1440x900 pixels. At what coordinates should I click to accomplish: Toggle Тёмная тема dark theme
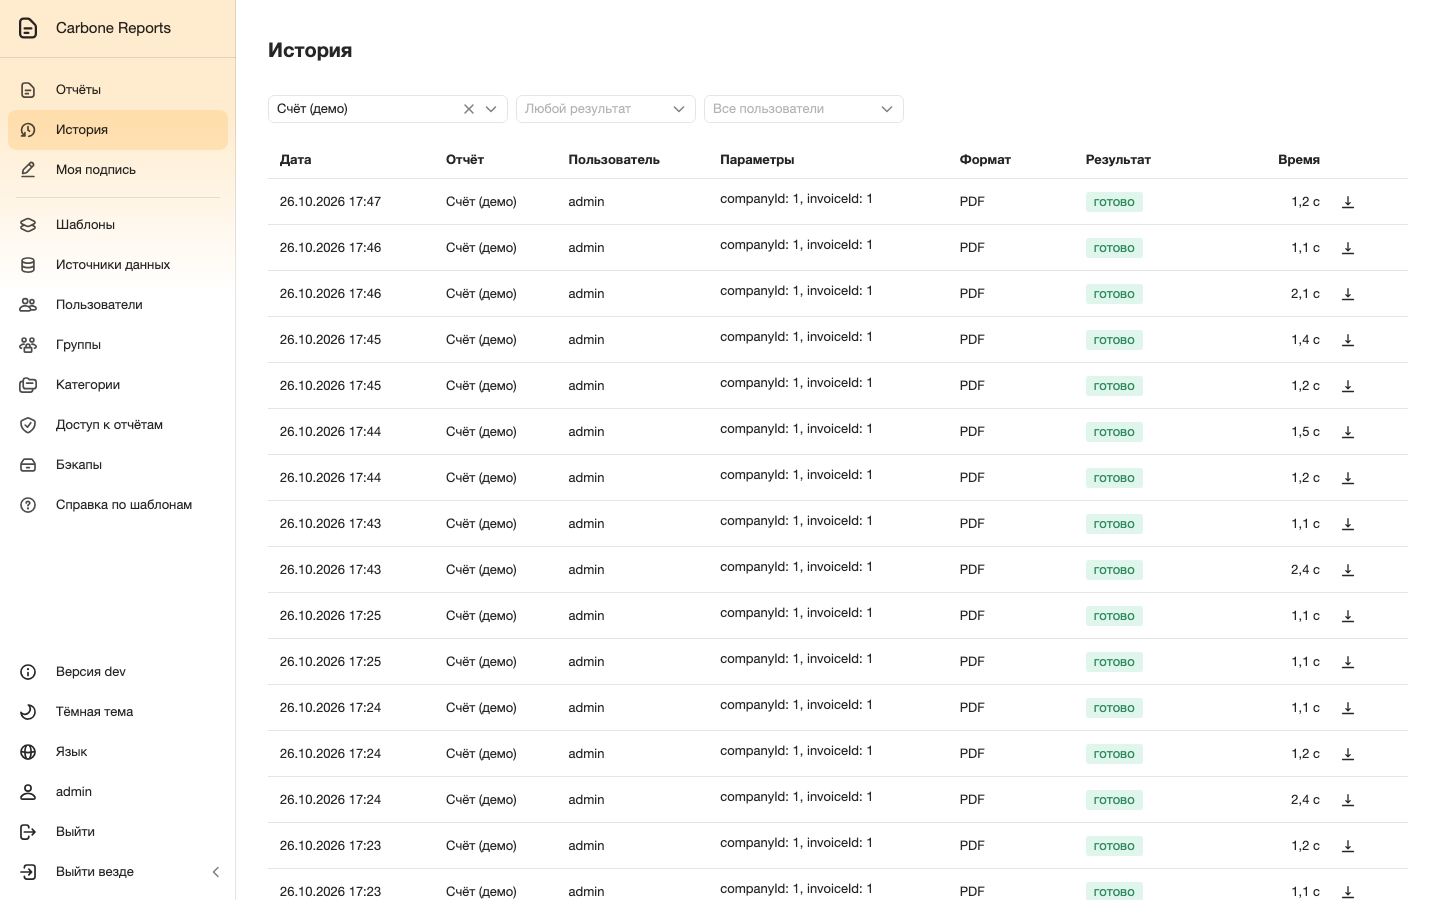(x=118, y=712)
